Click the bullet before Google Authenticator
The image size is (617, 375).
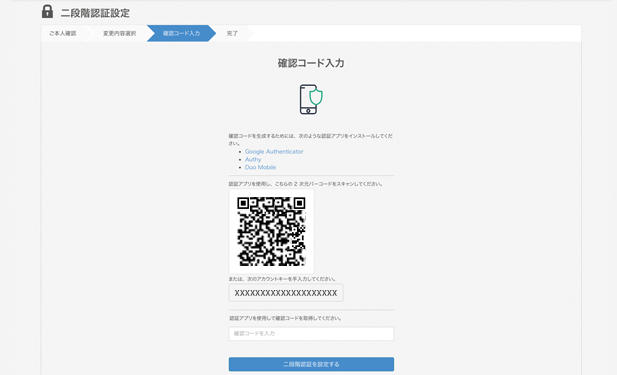[240, 152]
